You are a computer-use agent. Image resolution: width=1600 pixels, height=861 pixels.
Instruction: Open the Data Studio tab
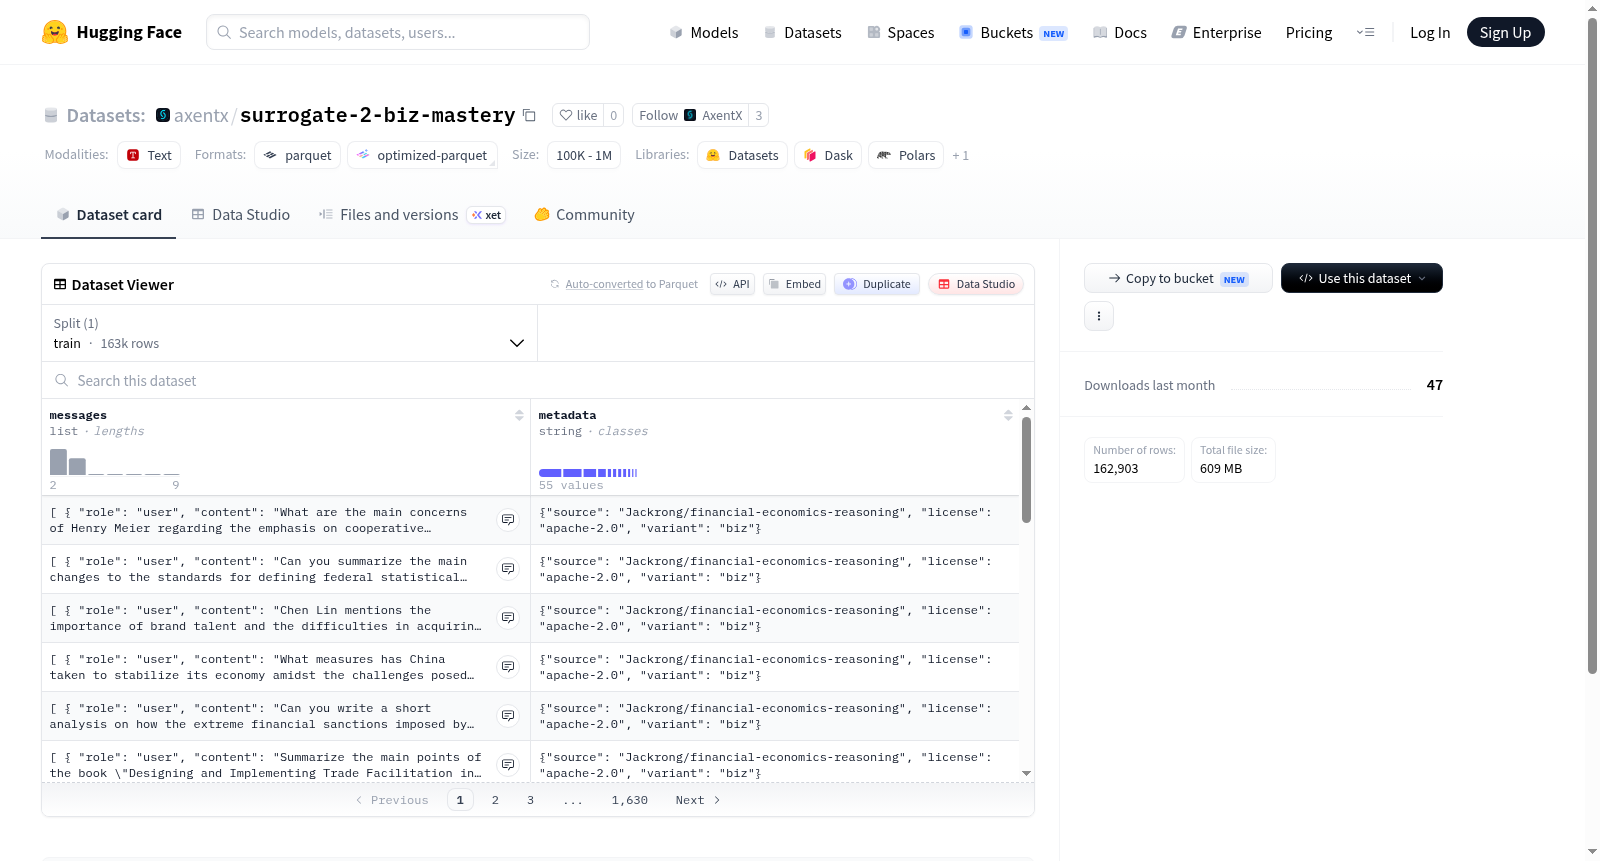241,215
